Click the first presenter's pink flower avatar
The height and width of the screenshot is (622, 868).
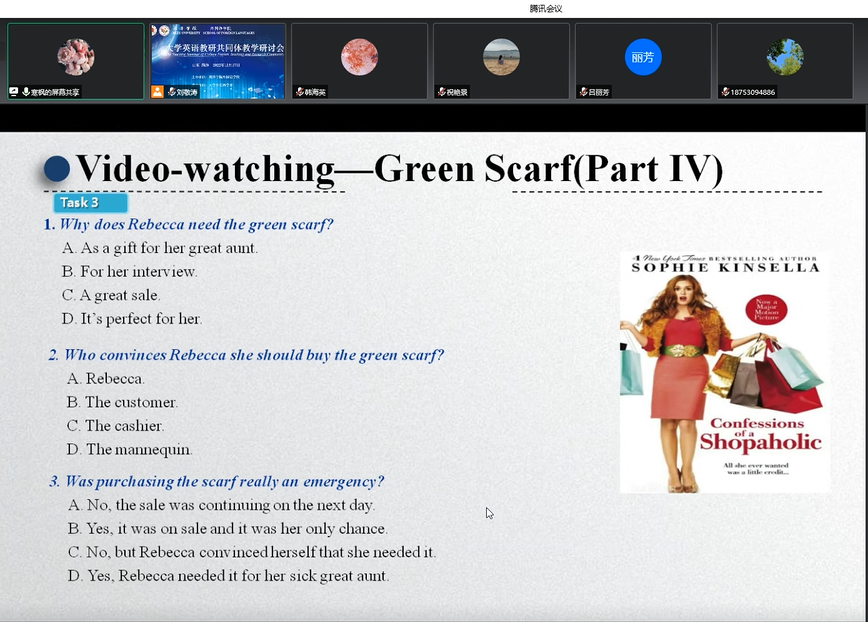point(76,57)
